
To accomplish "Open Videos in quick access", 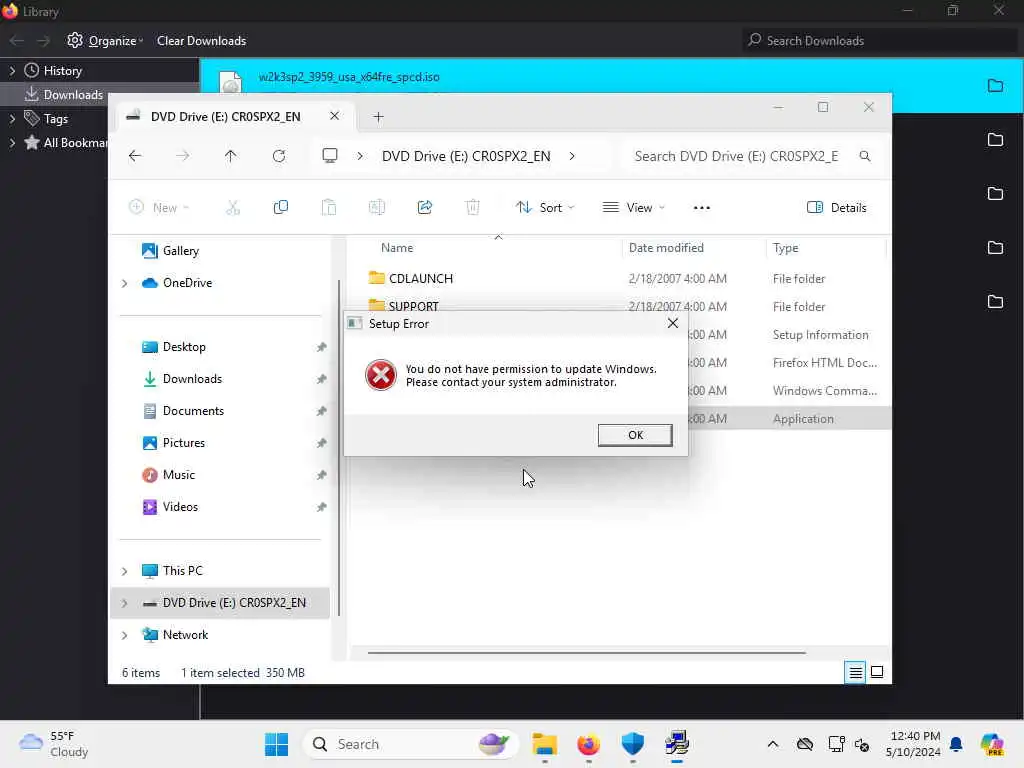I will [x=180, y=507].
